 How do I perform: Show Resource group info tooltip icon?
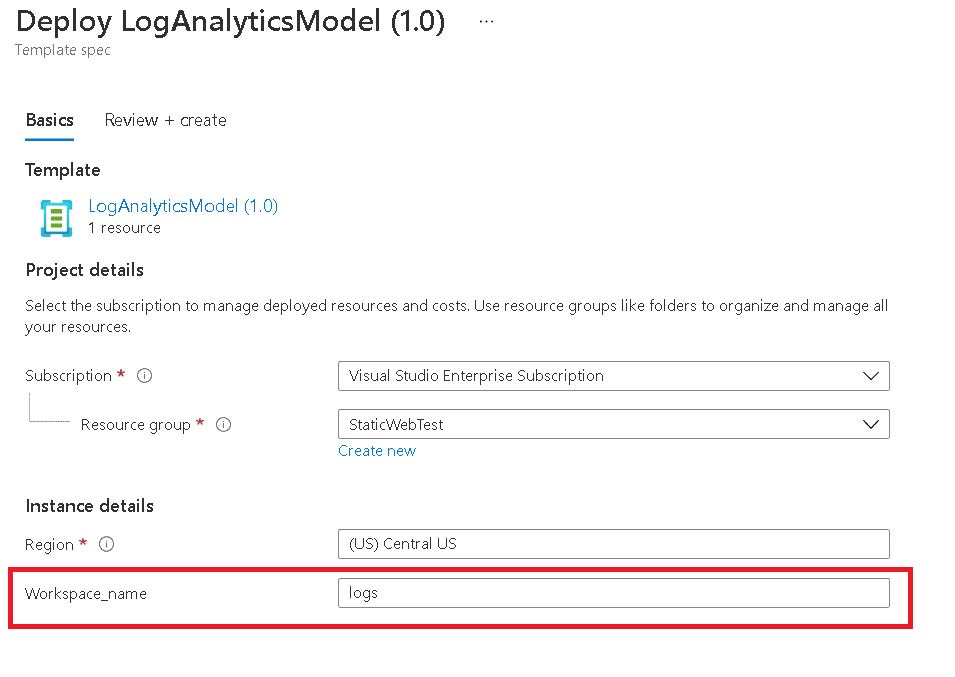(x=224, y=424)
